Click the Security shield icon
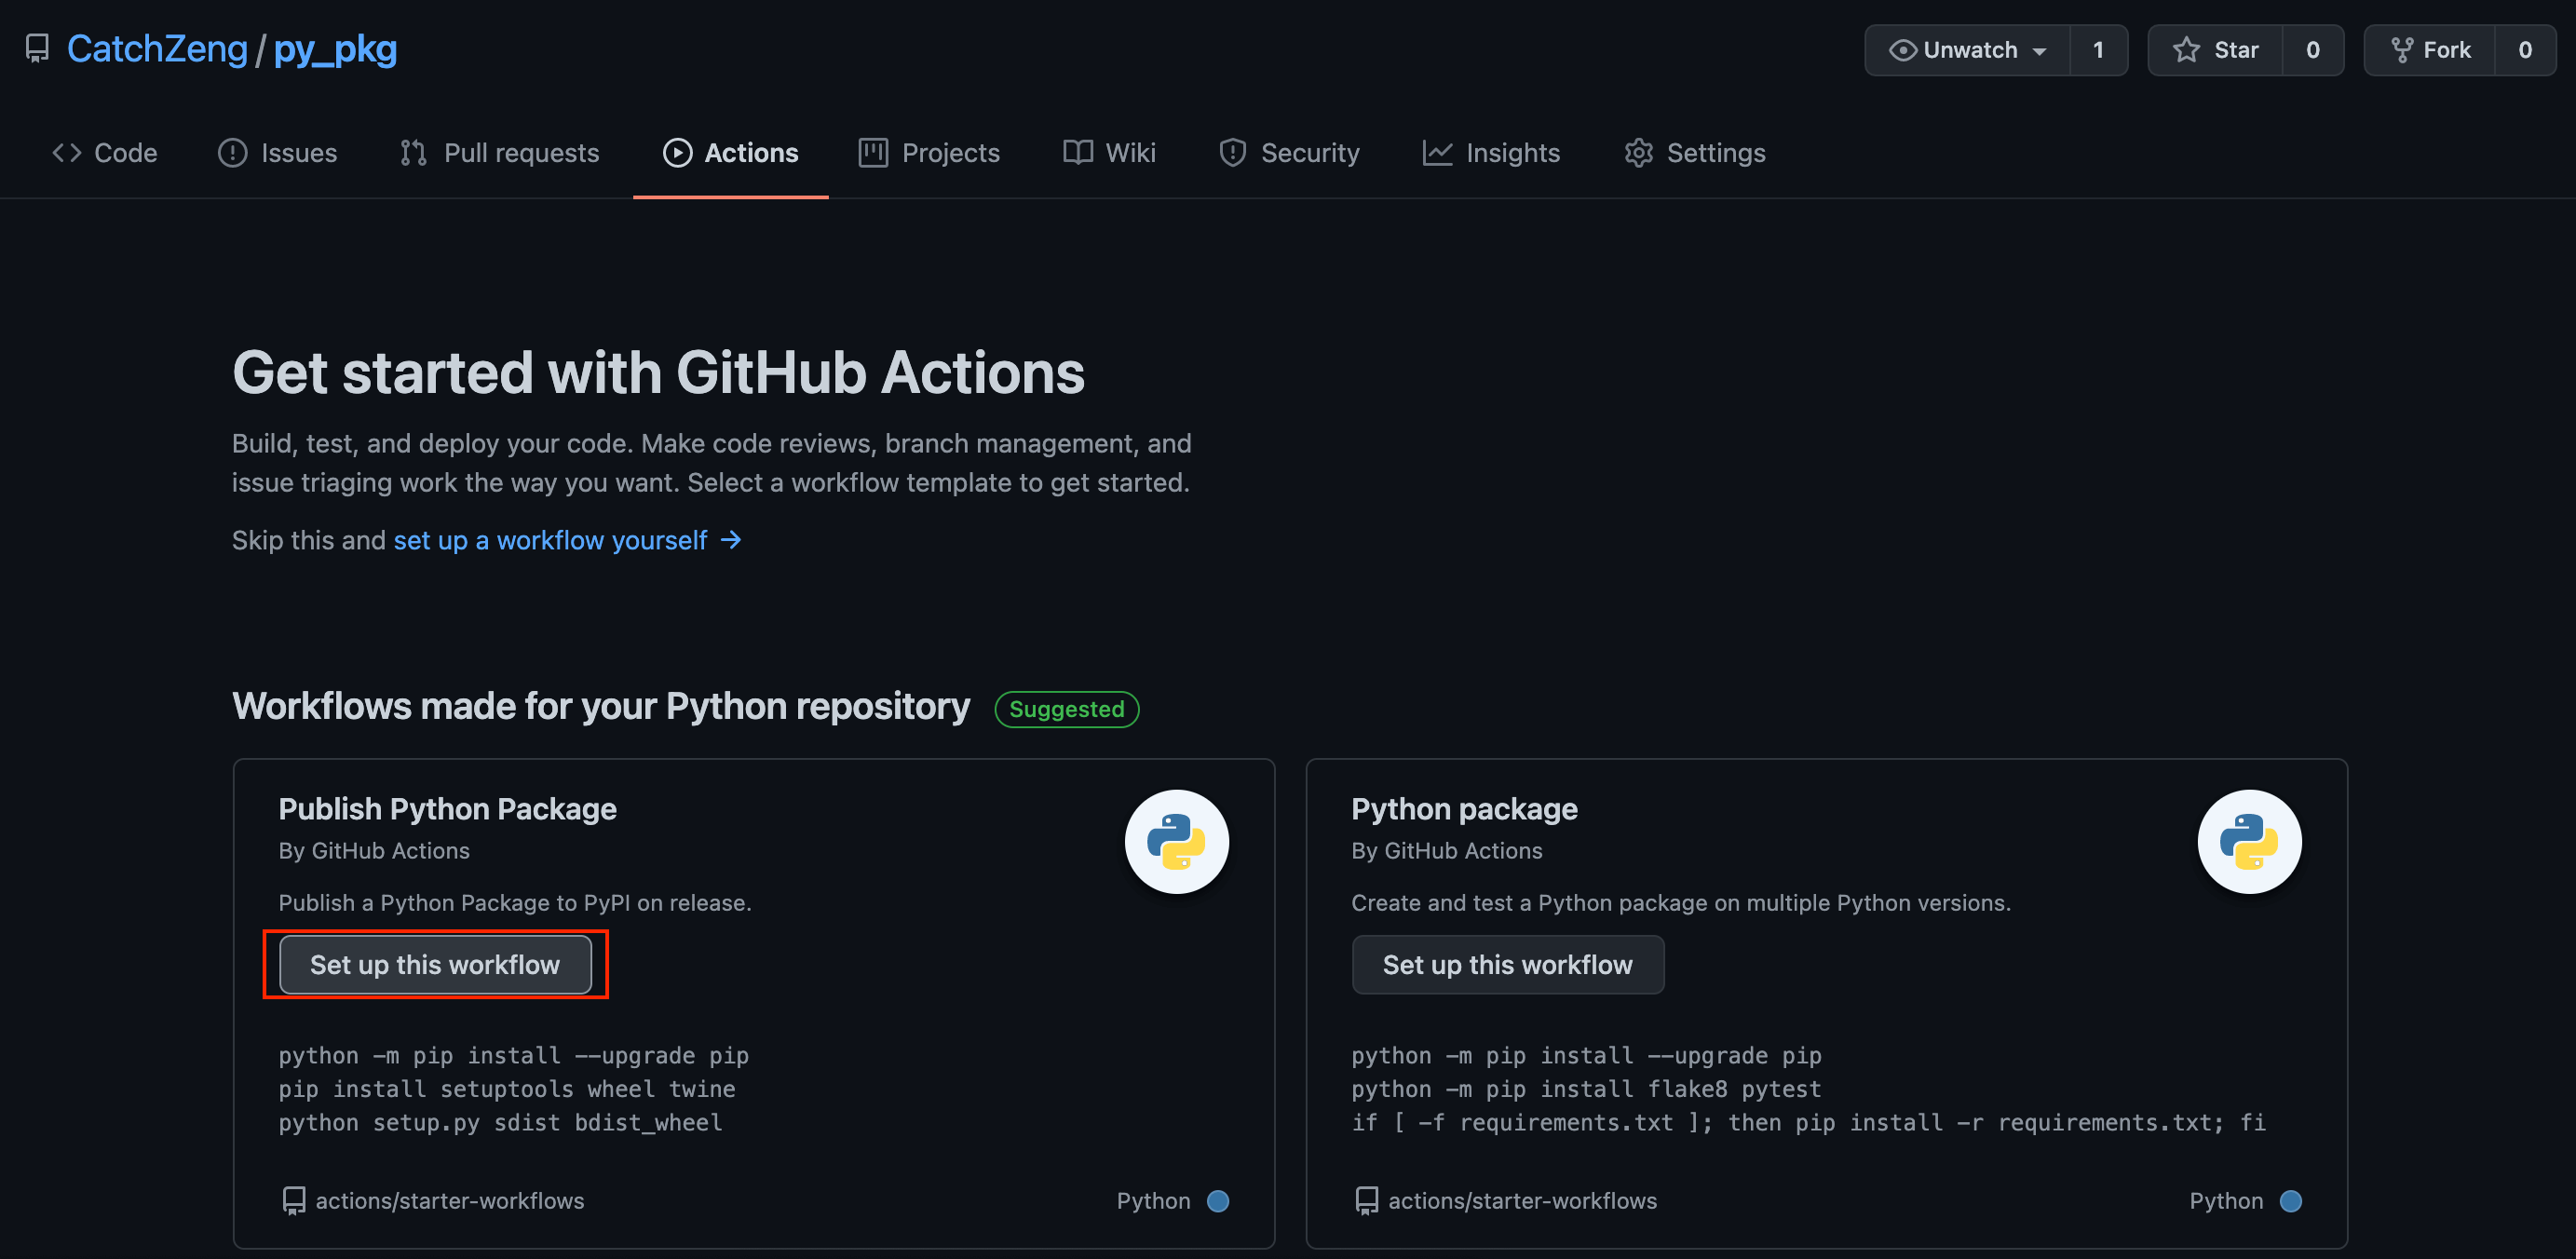The height and width of the screenshot is (1259, 2576). click(x=1232, y=153)
